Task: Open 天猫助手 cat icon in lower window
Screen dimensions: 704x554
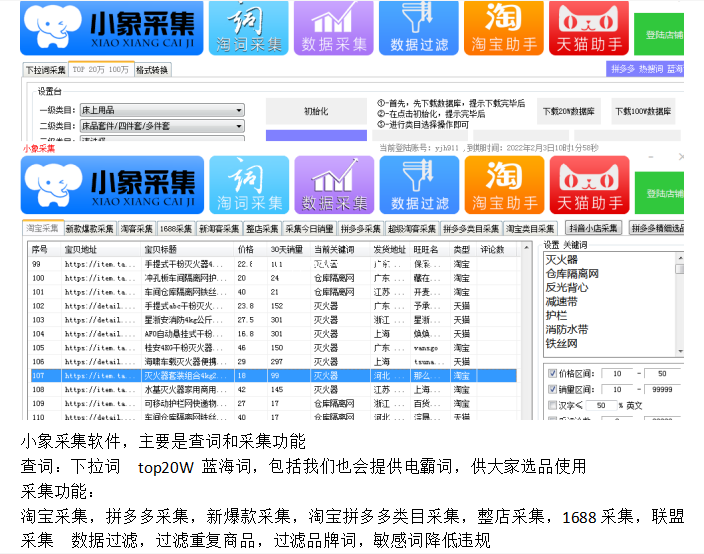Action: (x=589, y=185)
